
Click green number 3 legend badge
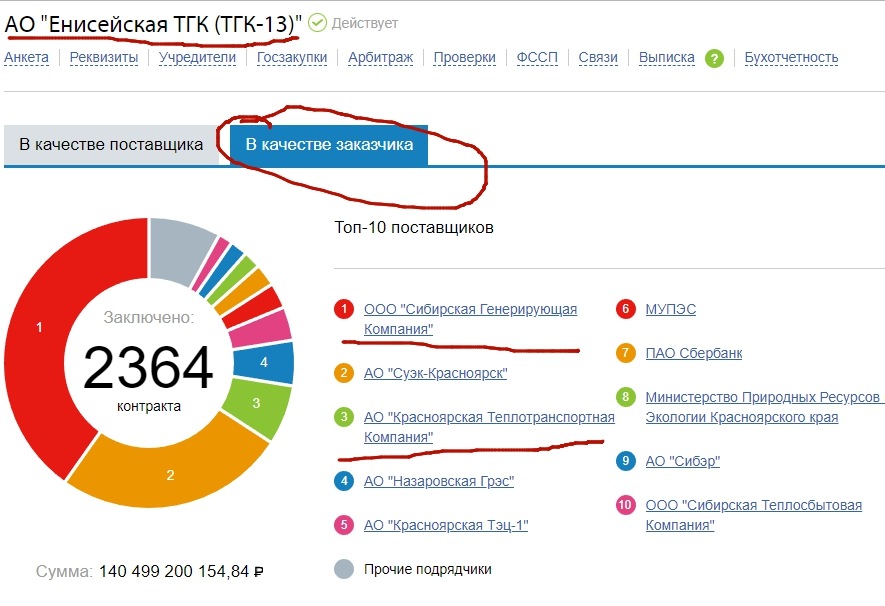(344, 417)
